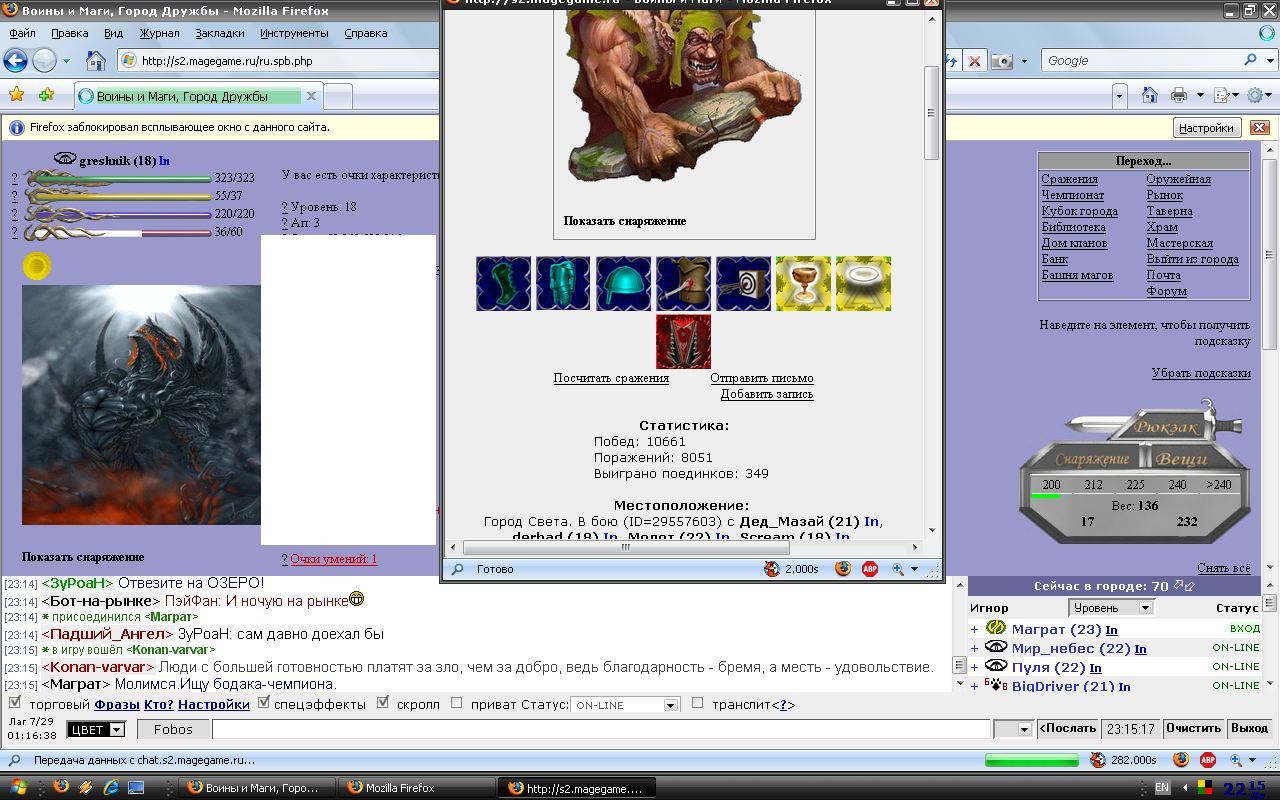Open the 'ЦВЕТ' color dropdown
This screenshot has width=1280, height=800.
96,730
